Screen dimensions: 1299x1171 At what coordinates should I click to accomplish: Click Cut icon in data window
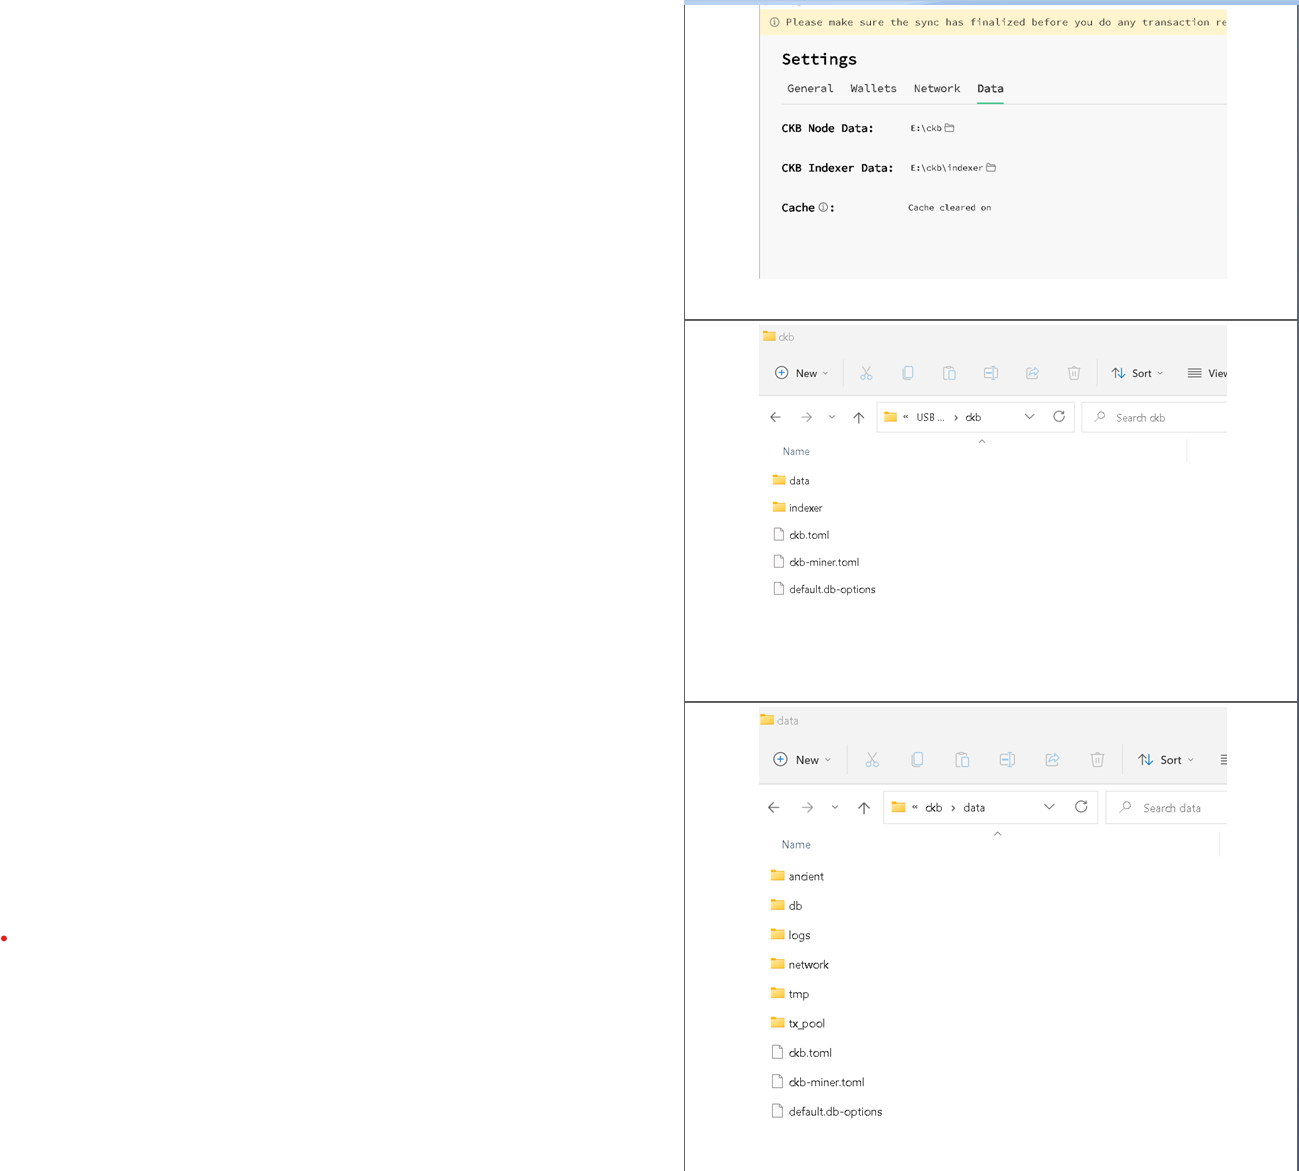(872, 760)
